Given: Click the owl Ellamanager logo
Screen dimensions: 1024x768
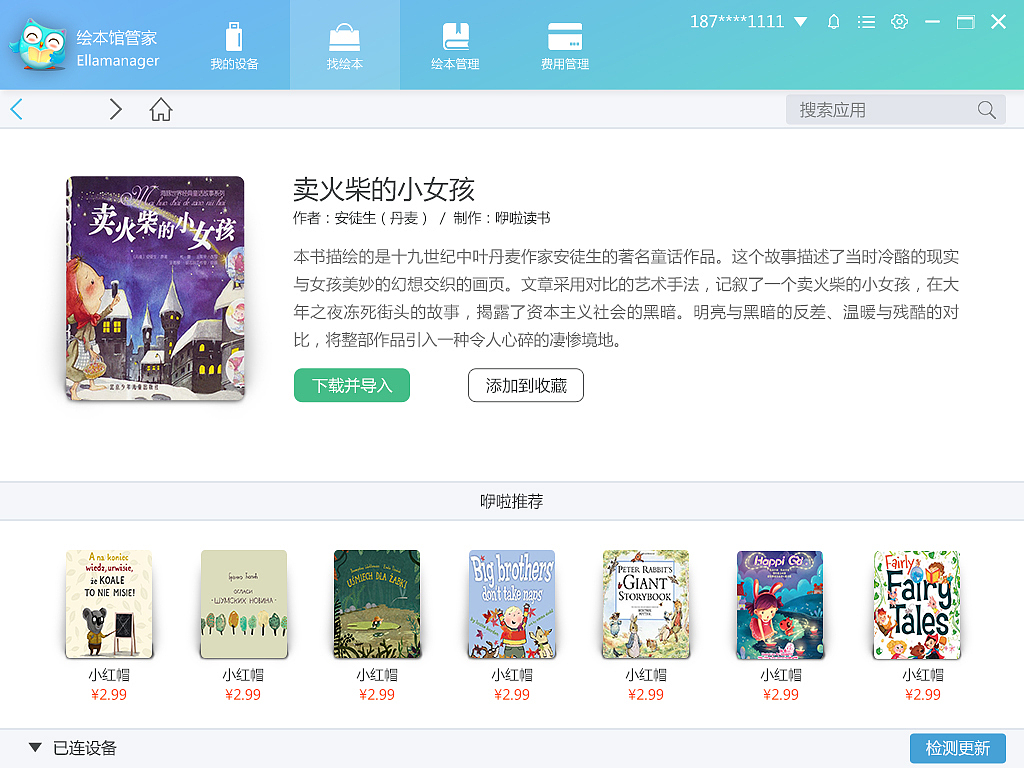Looking at the screenshot, I should (x=35, y=42).
